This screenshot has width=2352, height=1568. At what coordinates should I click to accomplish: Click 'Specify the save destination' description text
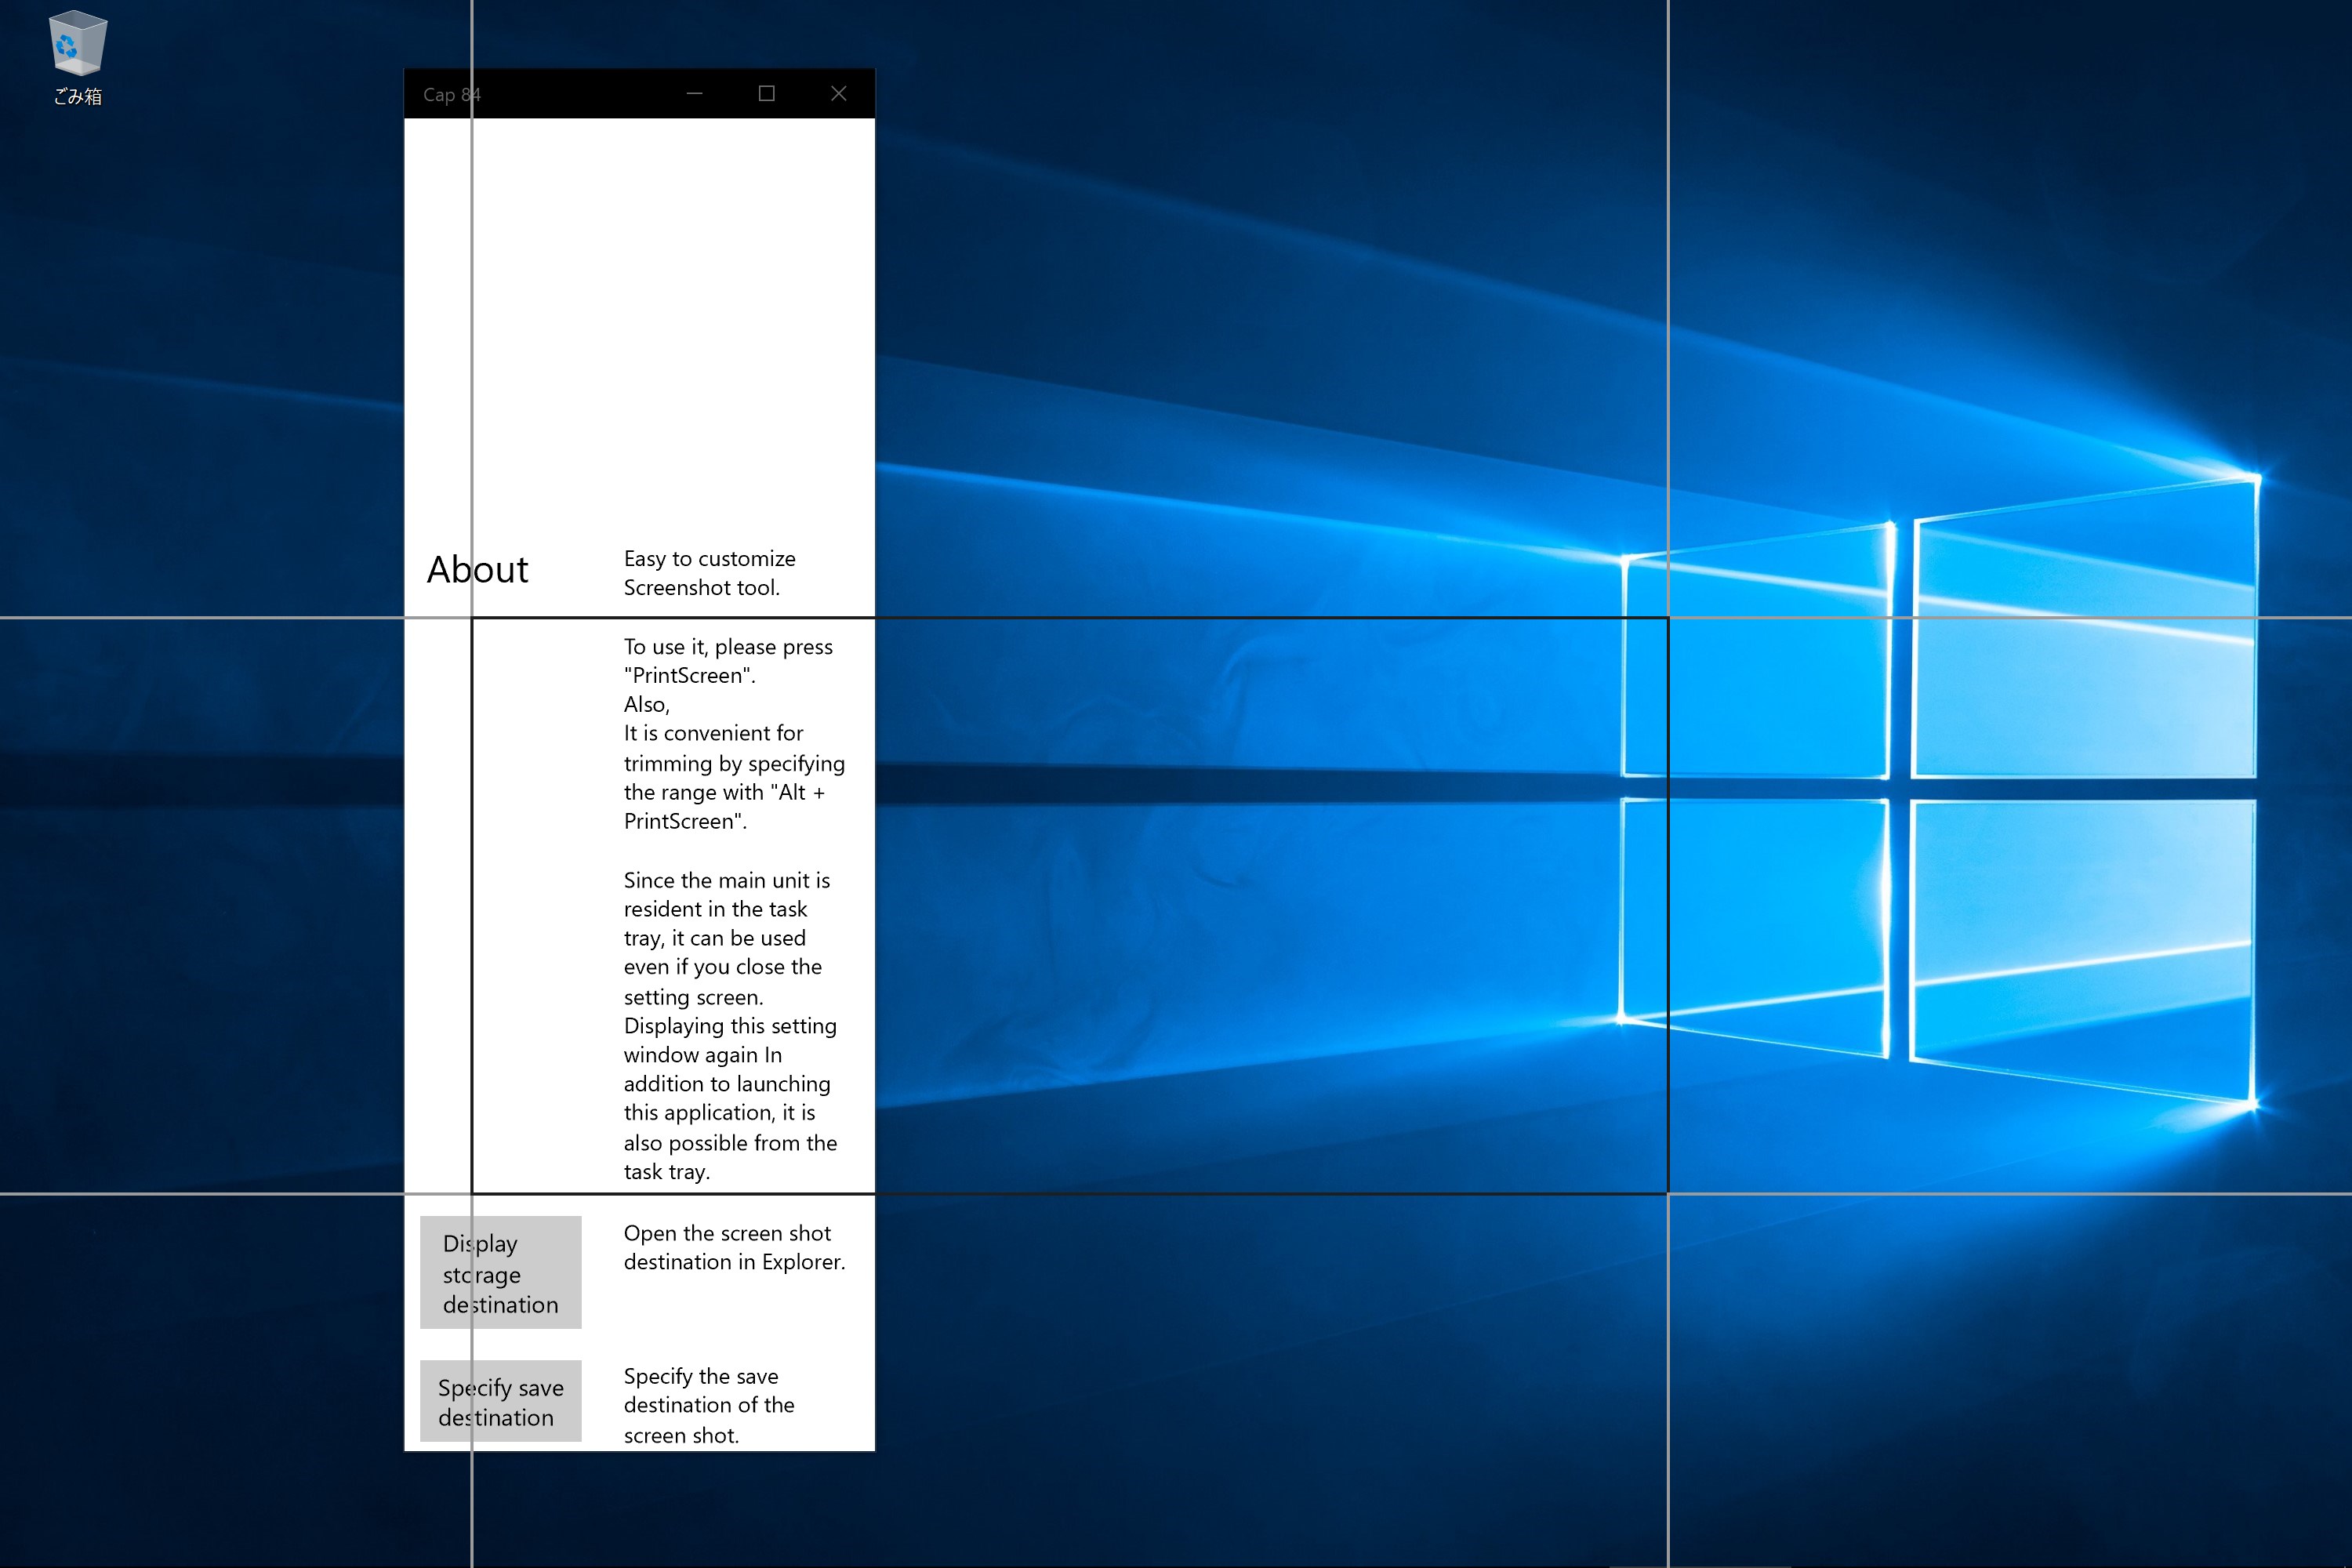click(709, 1405)
